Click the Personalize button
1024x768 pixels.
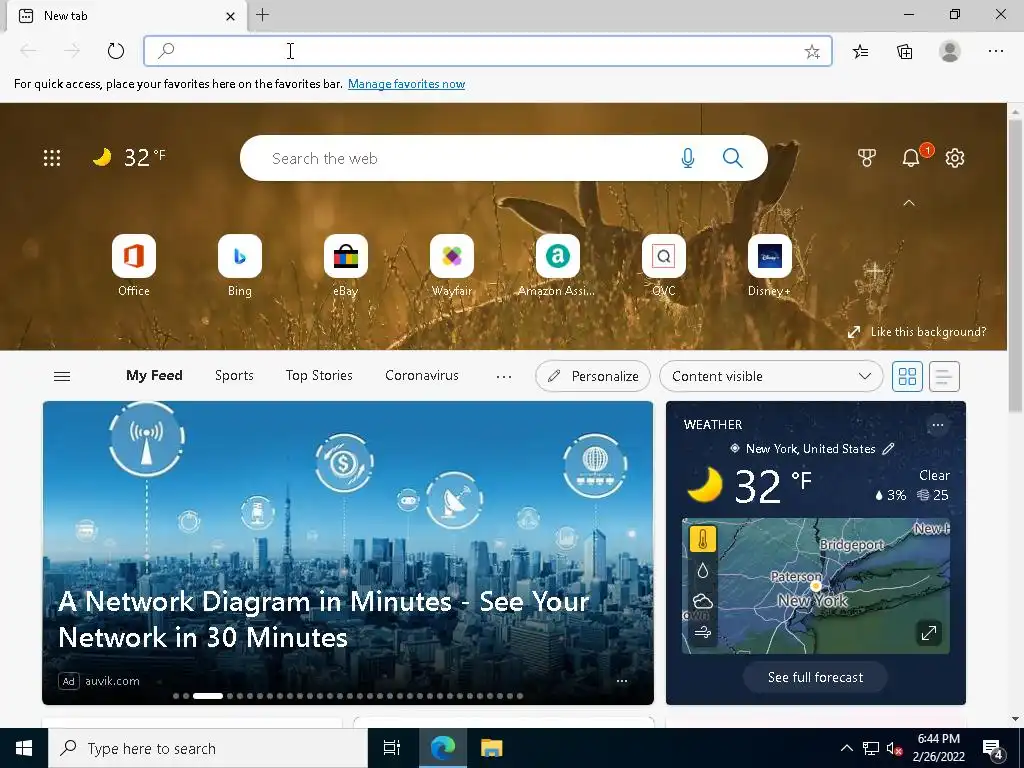[592, 376]
